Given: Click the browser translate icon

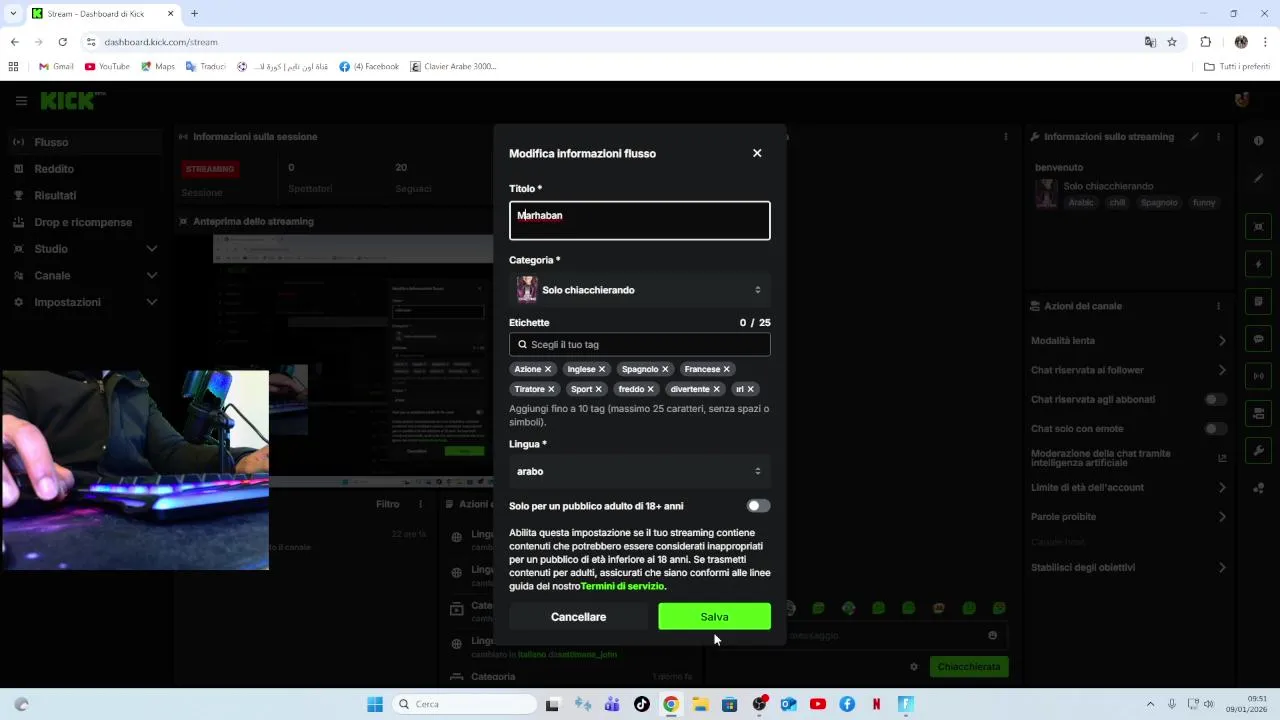Looking at the screenshot, I should (x=1150, y=42).
